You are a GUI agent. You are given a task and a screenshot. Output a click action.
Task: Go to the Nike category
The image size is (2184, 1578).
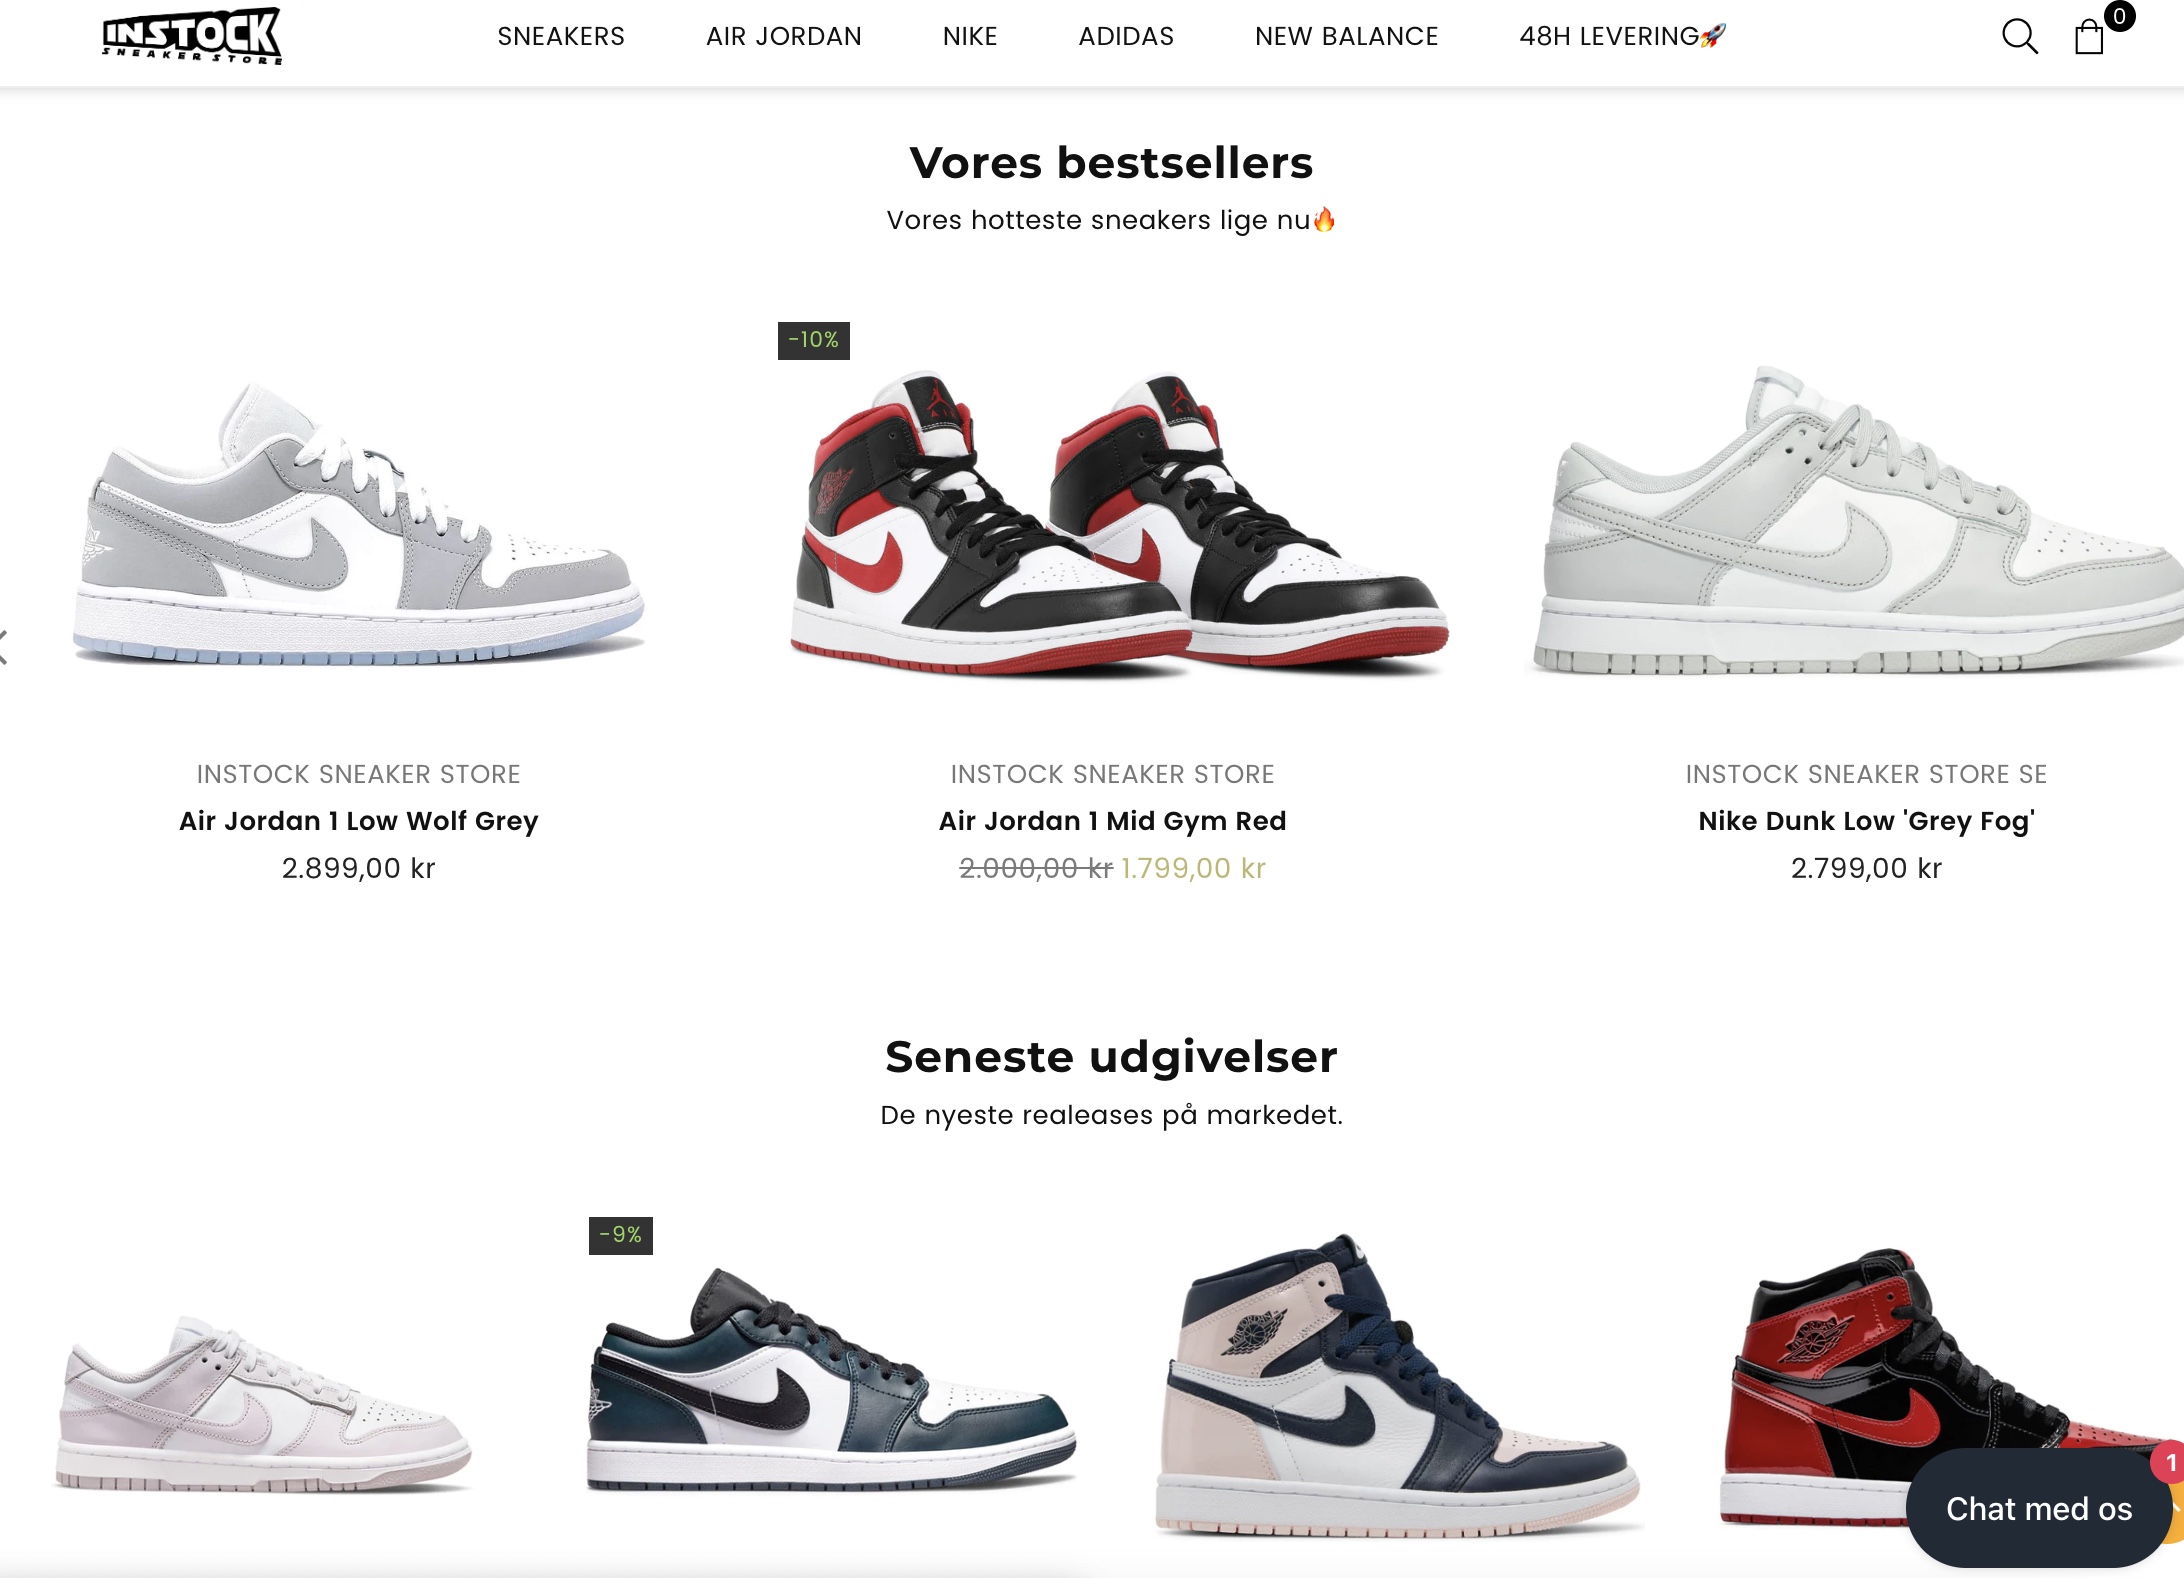(970, 37)
